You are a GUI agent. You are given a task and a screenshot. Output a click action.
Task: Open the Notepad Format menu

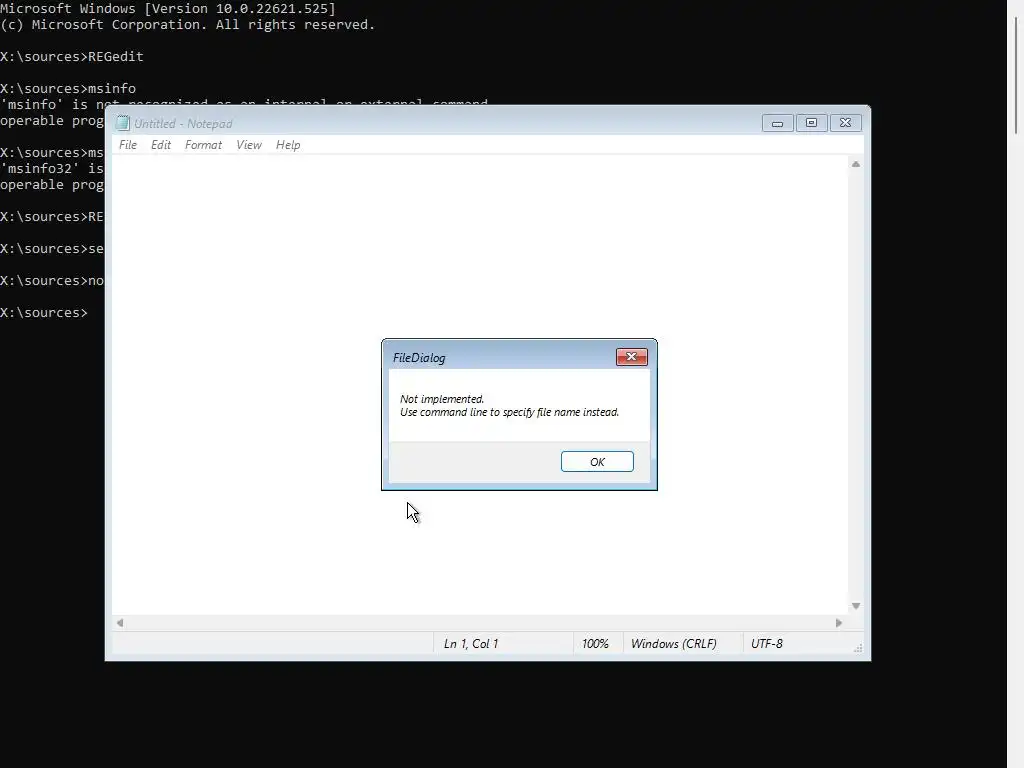(203, 145)
